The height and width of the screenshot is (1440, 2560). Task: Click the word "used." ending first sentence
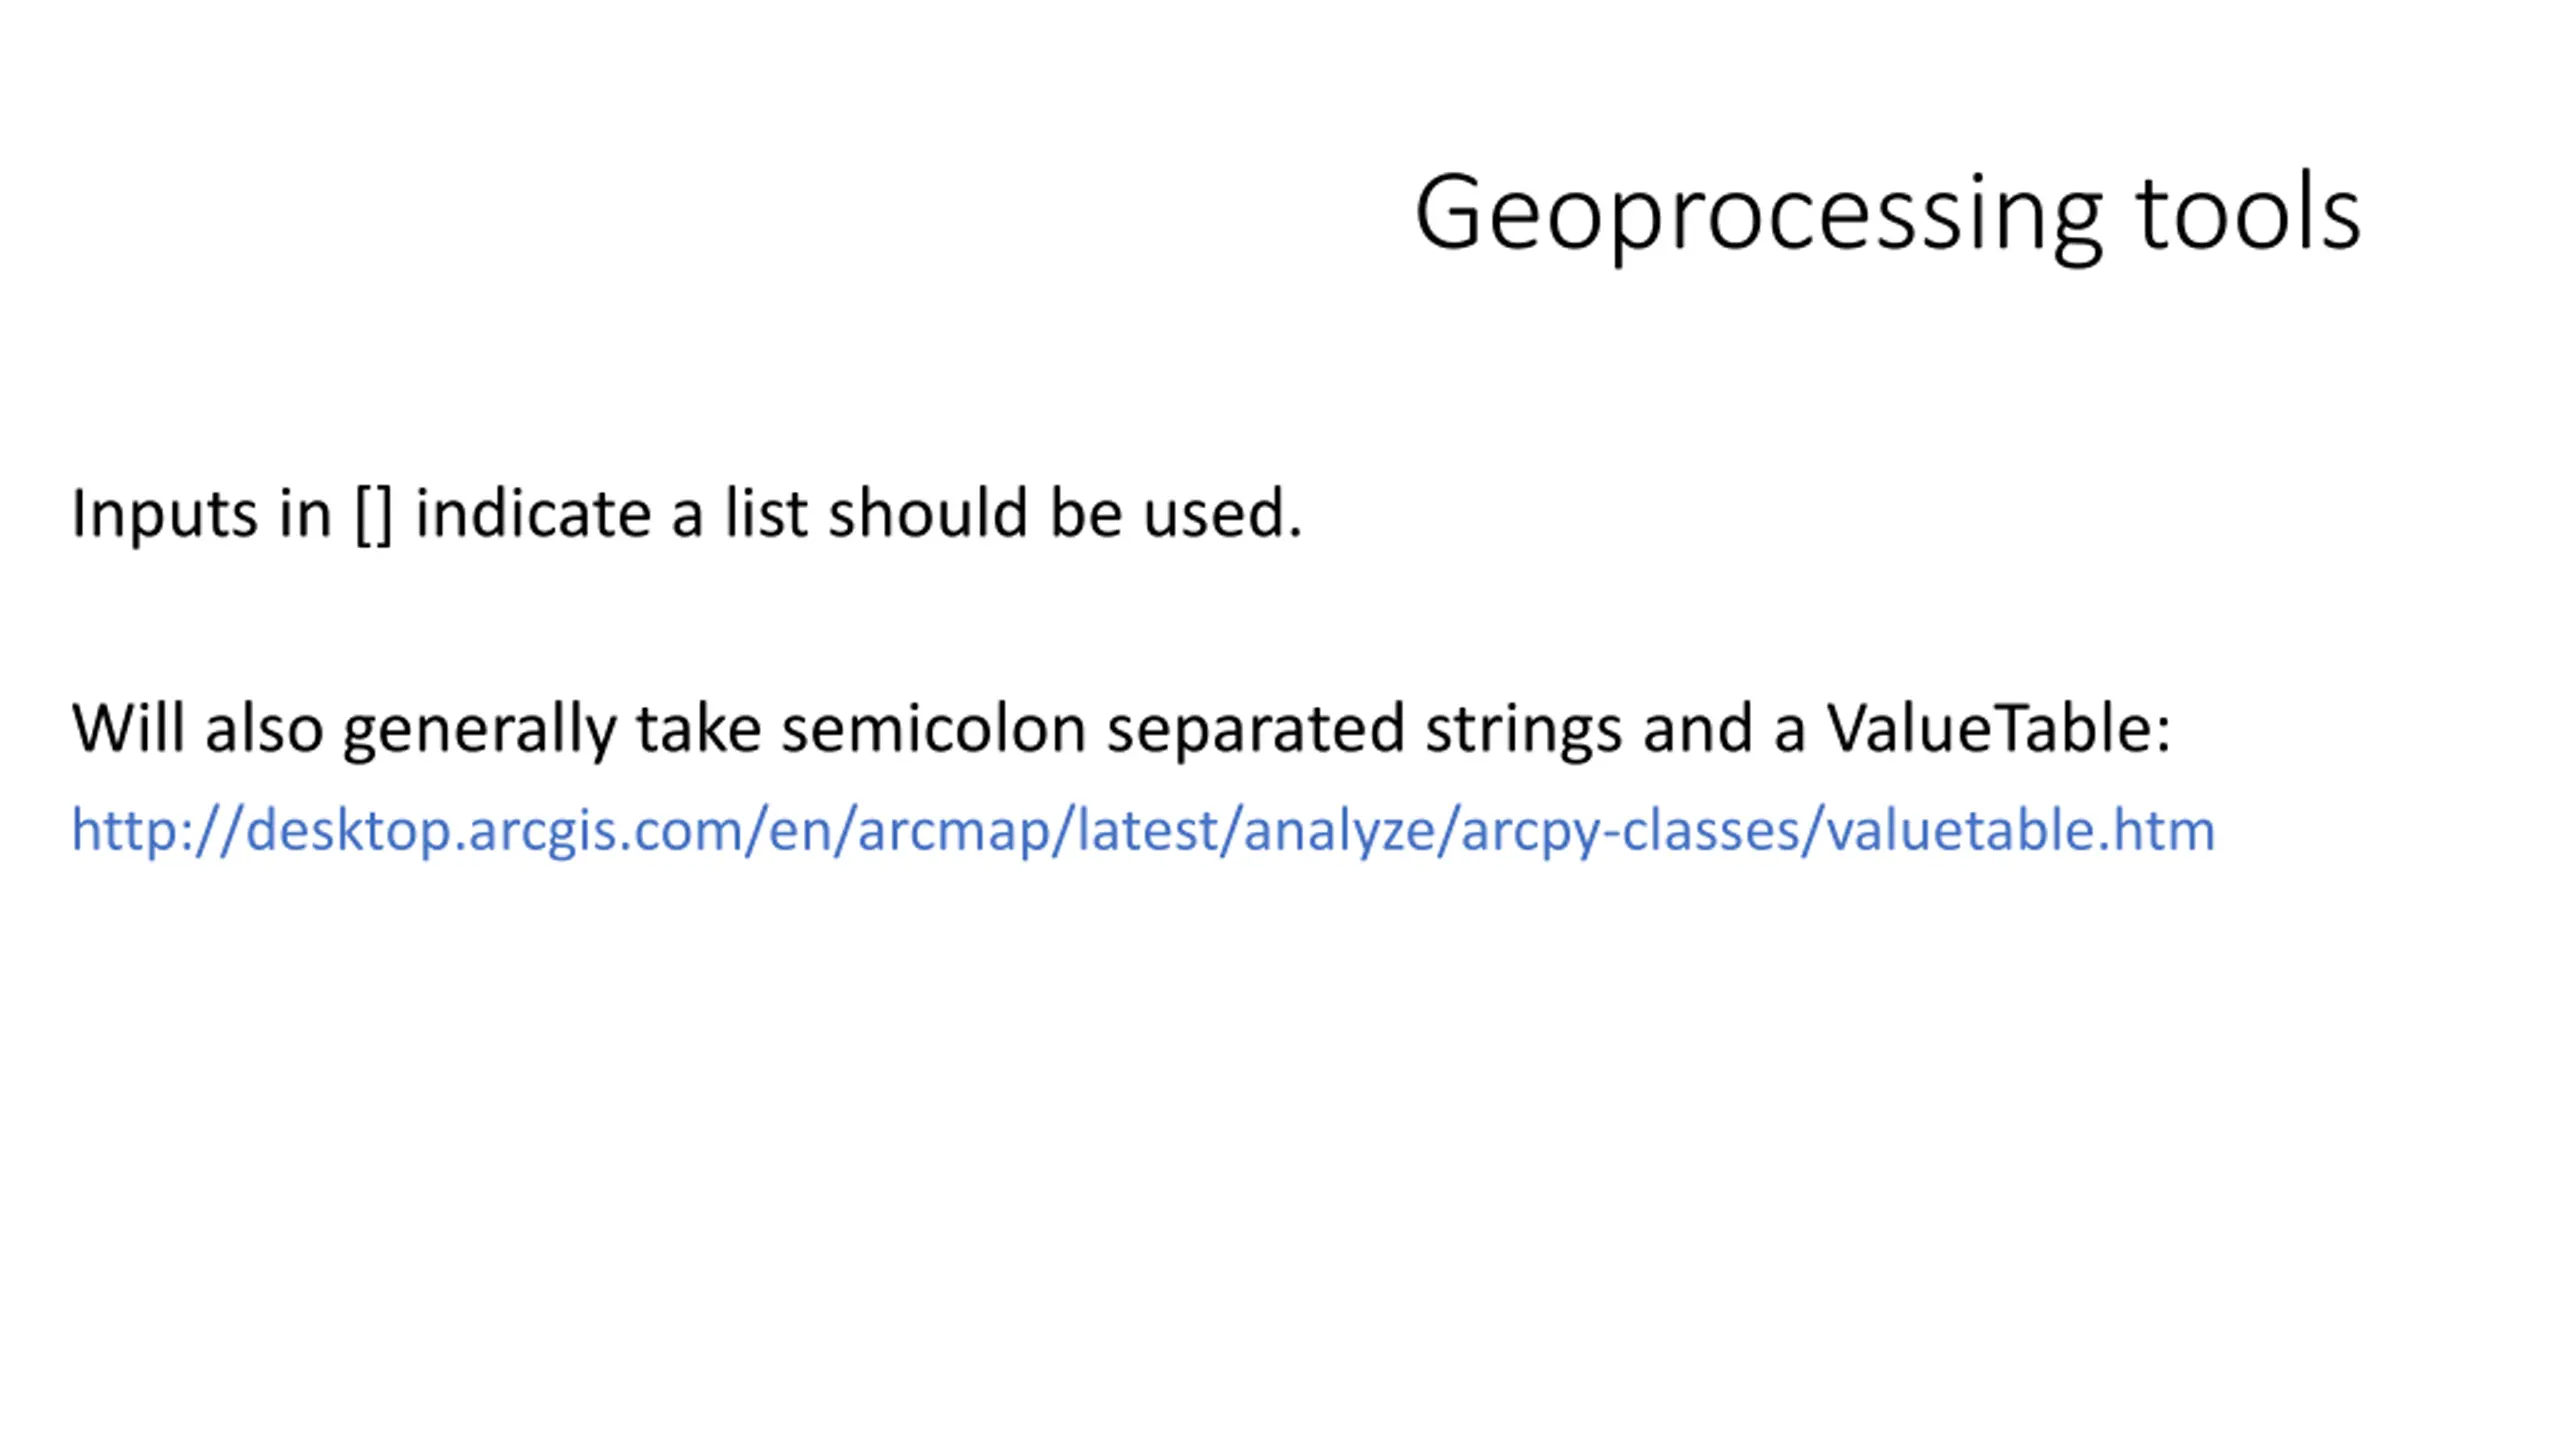click(x=1222, y=513)
